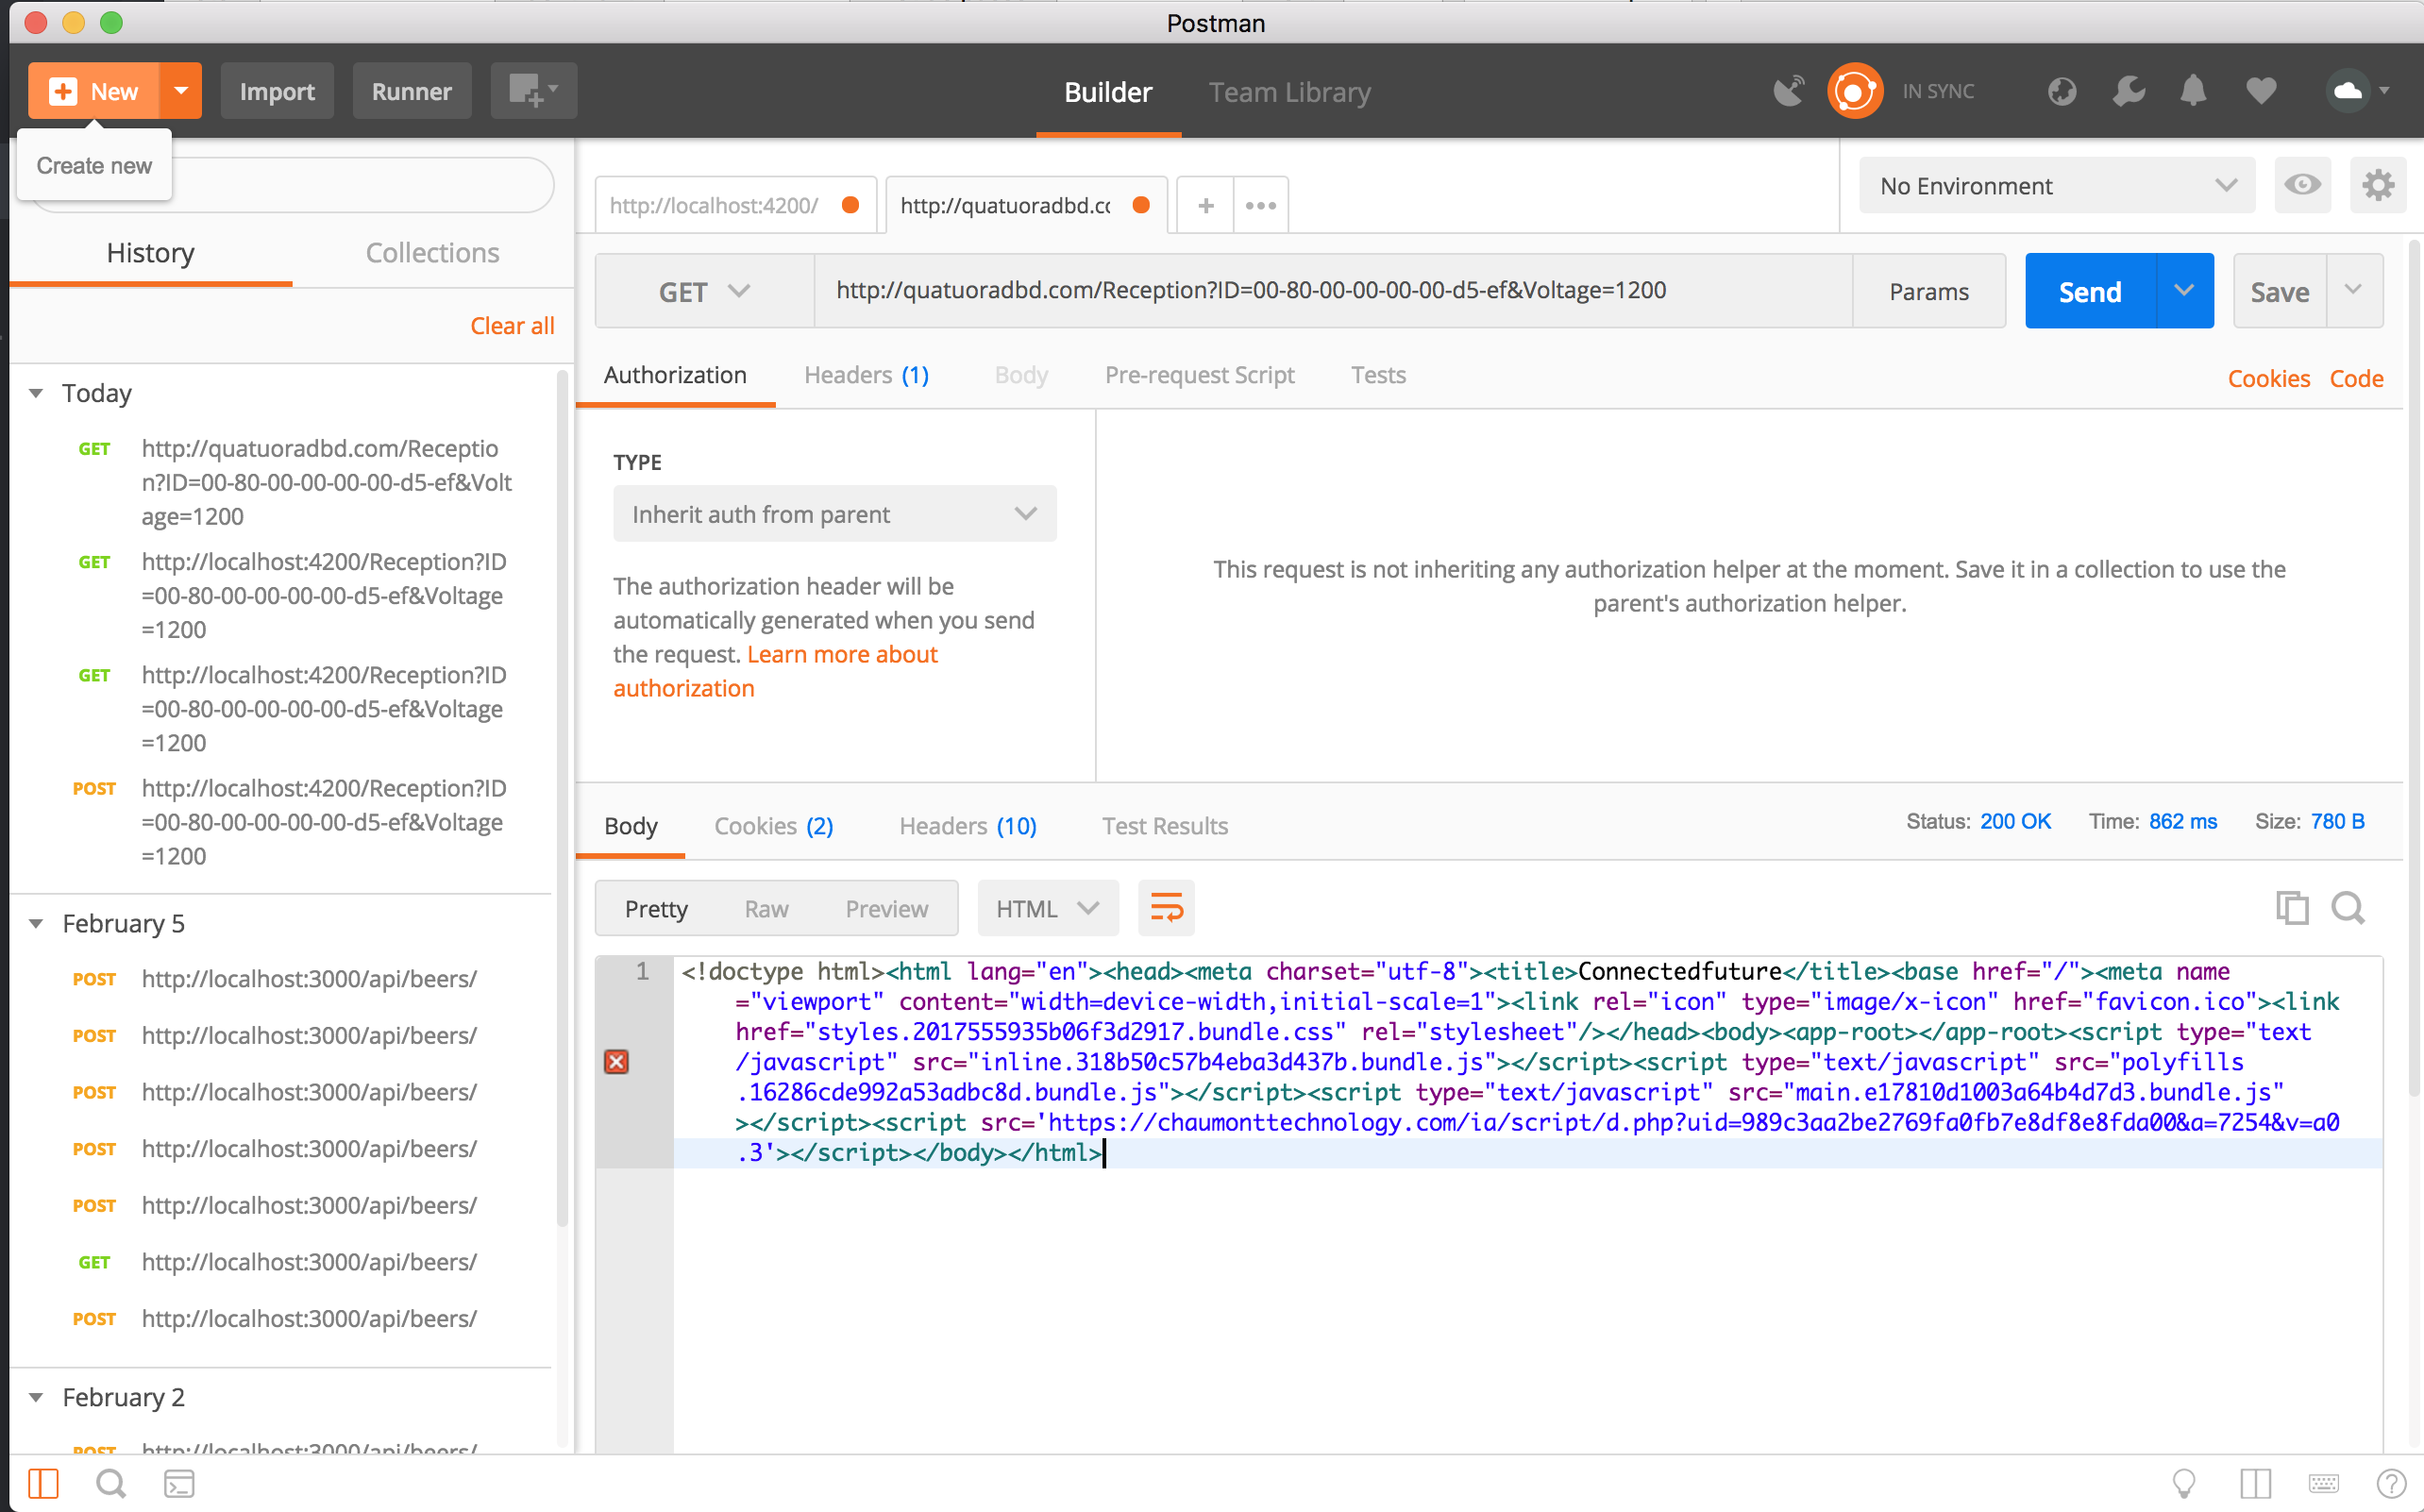Click the Runner button

pyautogui.click(x=411, y=91)
